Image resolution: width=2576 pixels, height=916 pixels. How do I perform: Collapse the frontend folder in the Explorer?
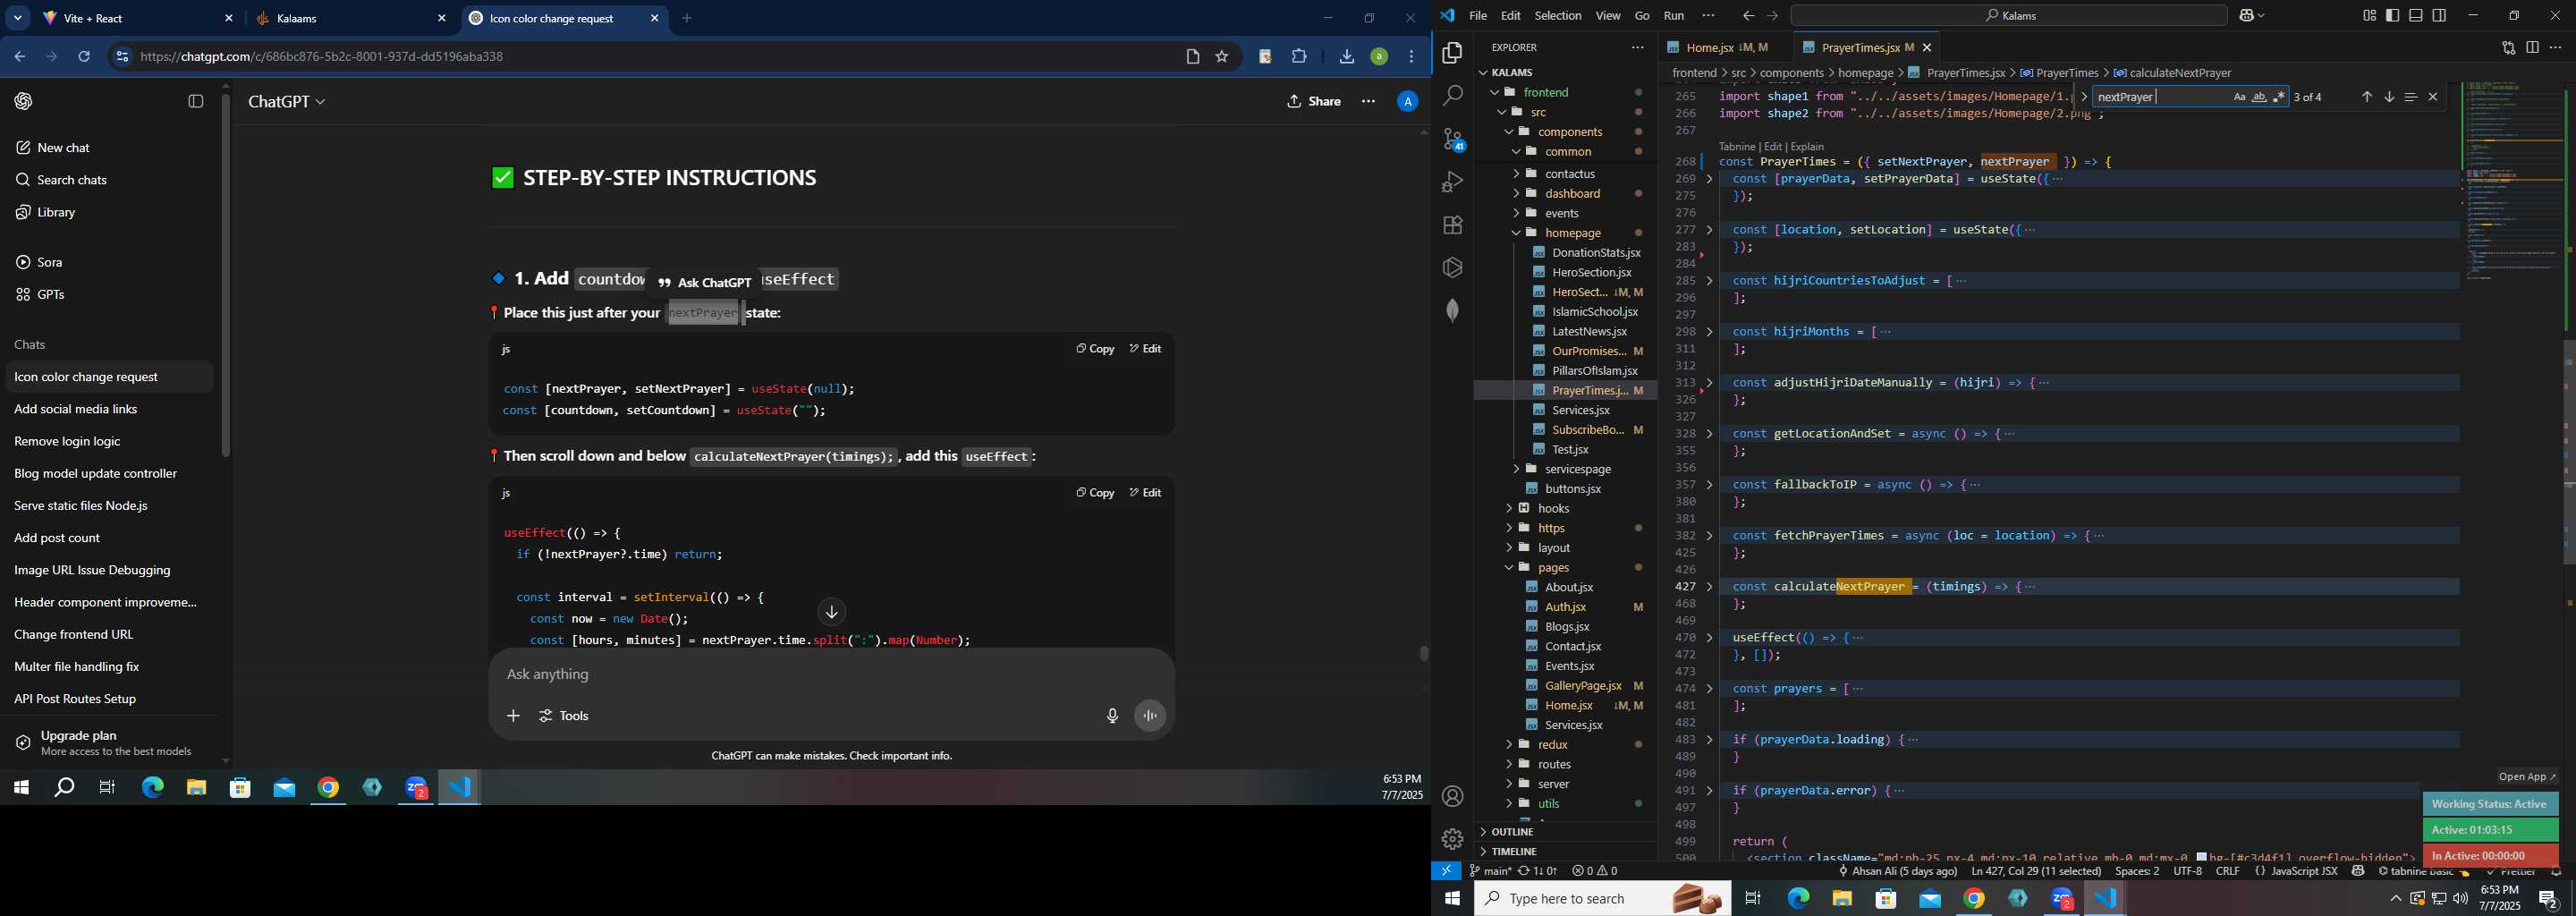pyautogui.click(x=1546, y=92)
